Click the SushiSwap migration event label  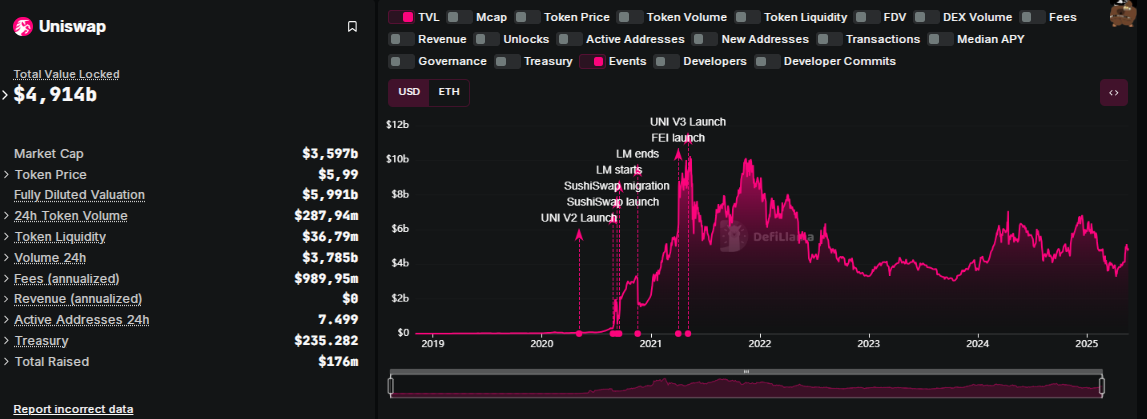(617, 186)
